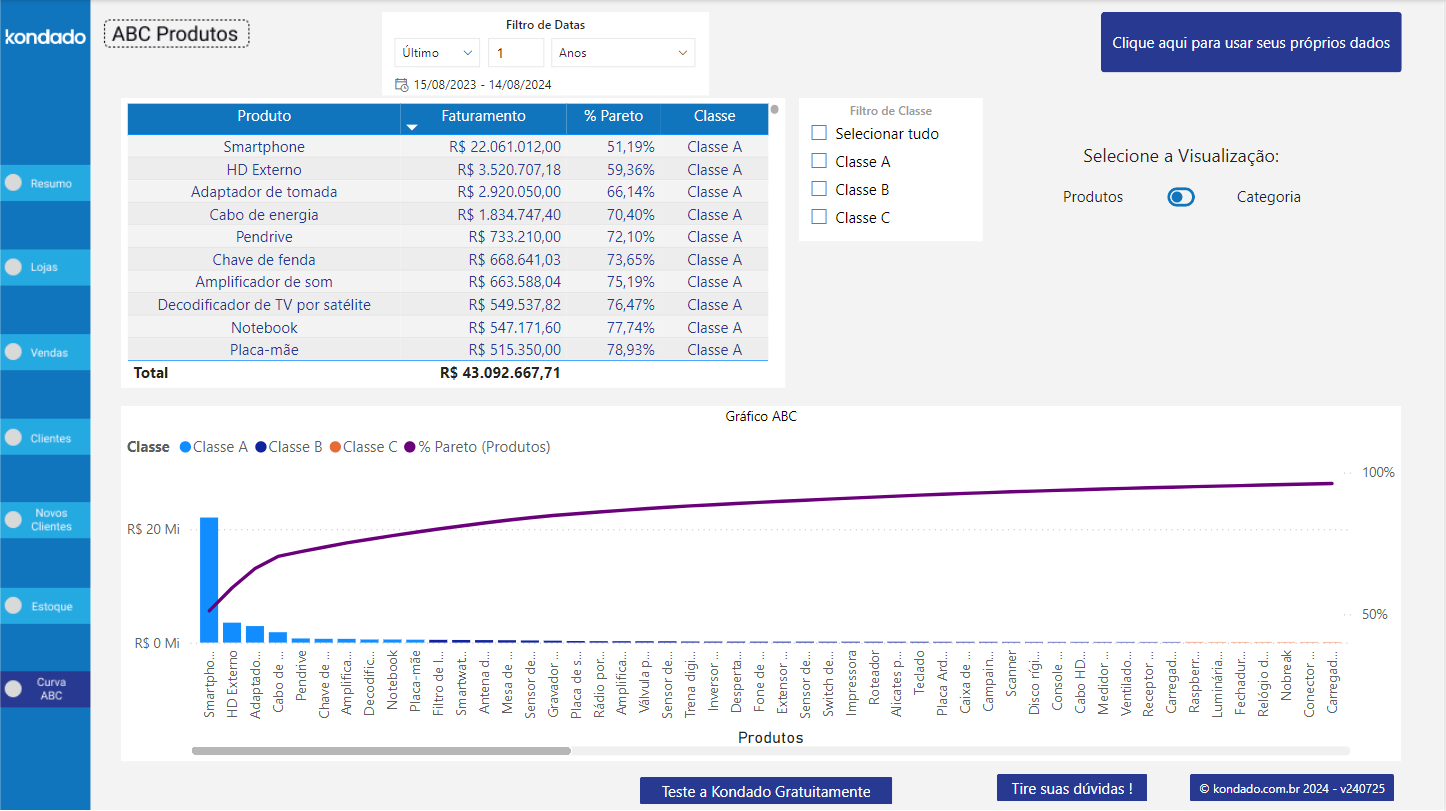Click the kondado logo
This screenshot has height=811, width=1446.
(x=45, y=36)
